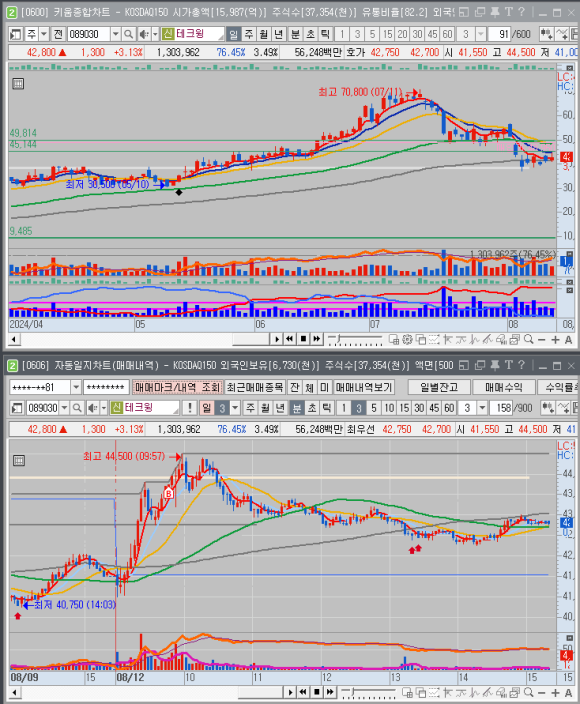Click minus zoom-out icon in upper chart
Viewport: 580px width, 704px height.
(542, 339)
